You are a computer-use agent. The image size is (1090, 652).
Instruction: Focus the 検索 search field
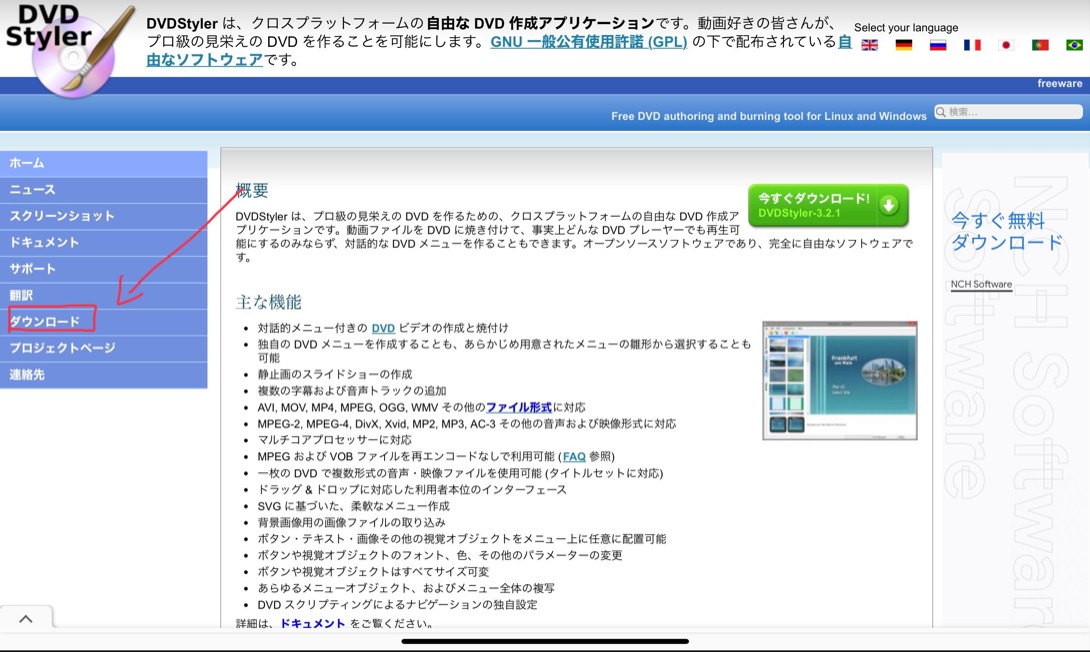(x=1009, y=112)
